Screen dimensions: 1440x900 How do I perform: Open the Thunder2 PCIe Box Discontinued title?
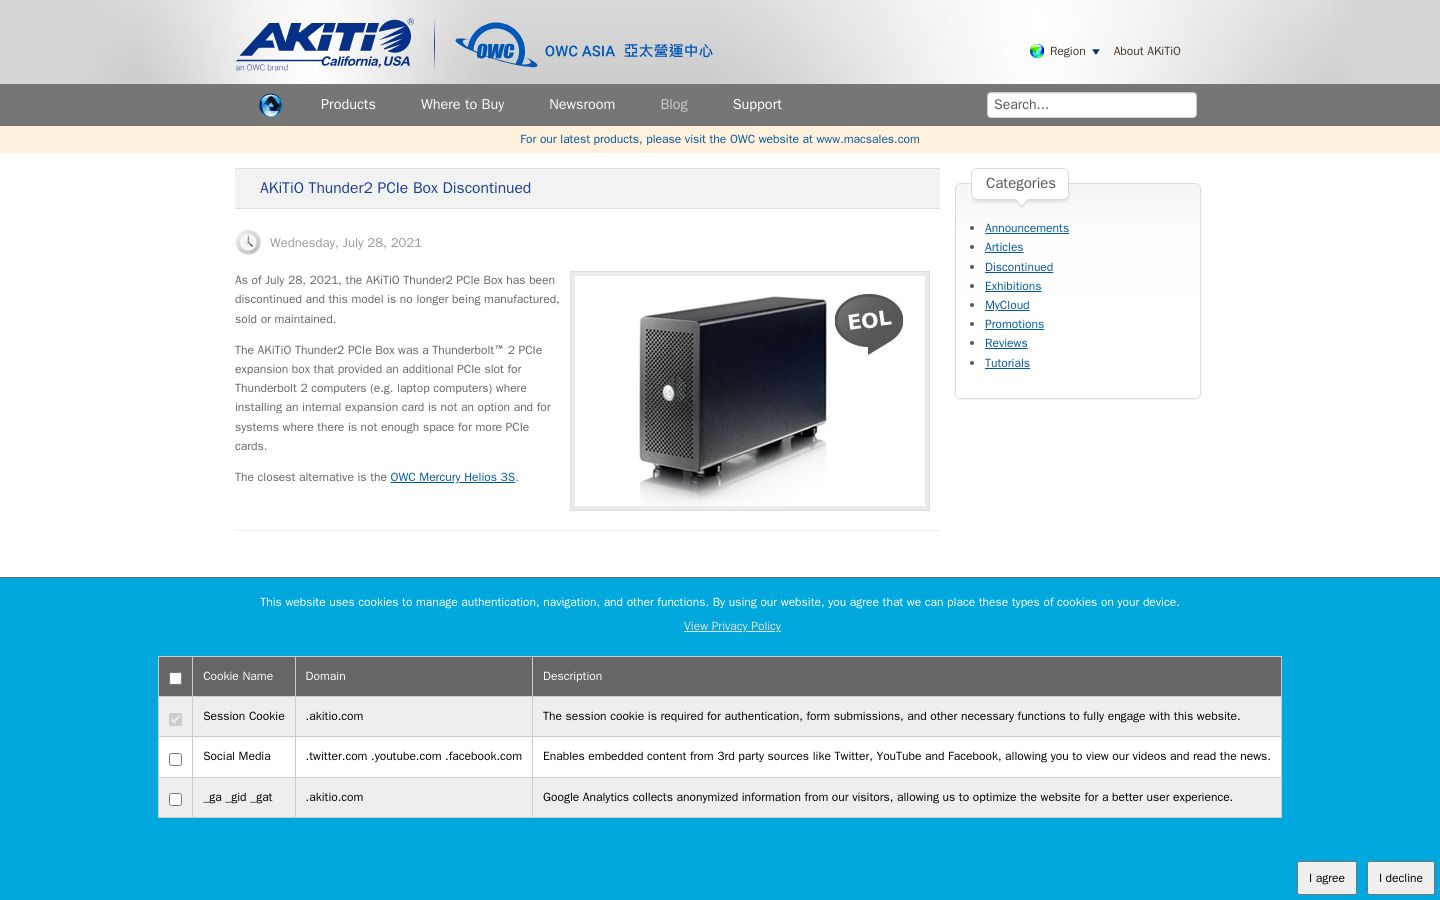pos(395,188)
